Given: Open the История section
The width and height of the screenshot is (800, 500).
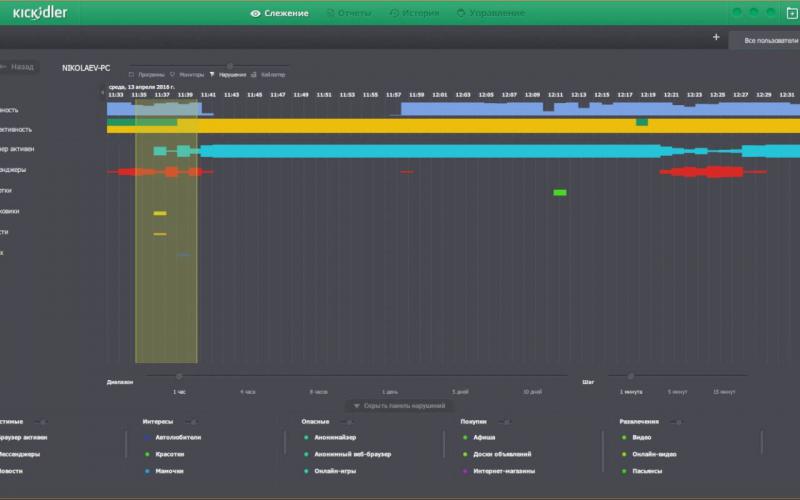Looking at the screenshot, I should [413, 13].
